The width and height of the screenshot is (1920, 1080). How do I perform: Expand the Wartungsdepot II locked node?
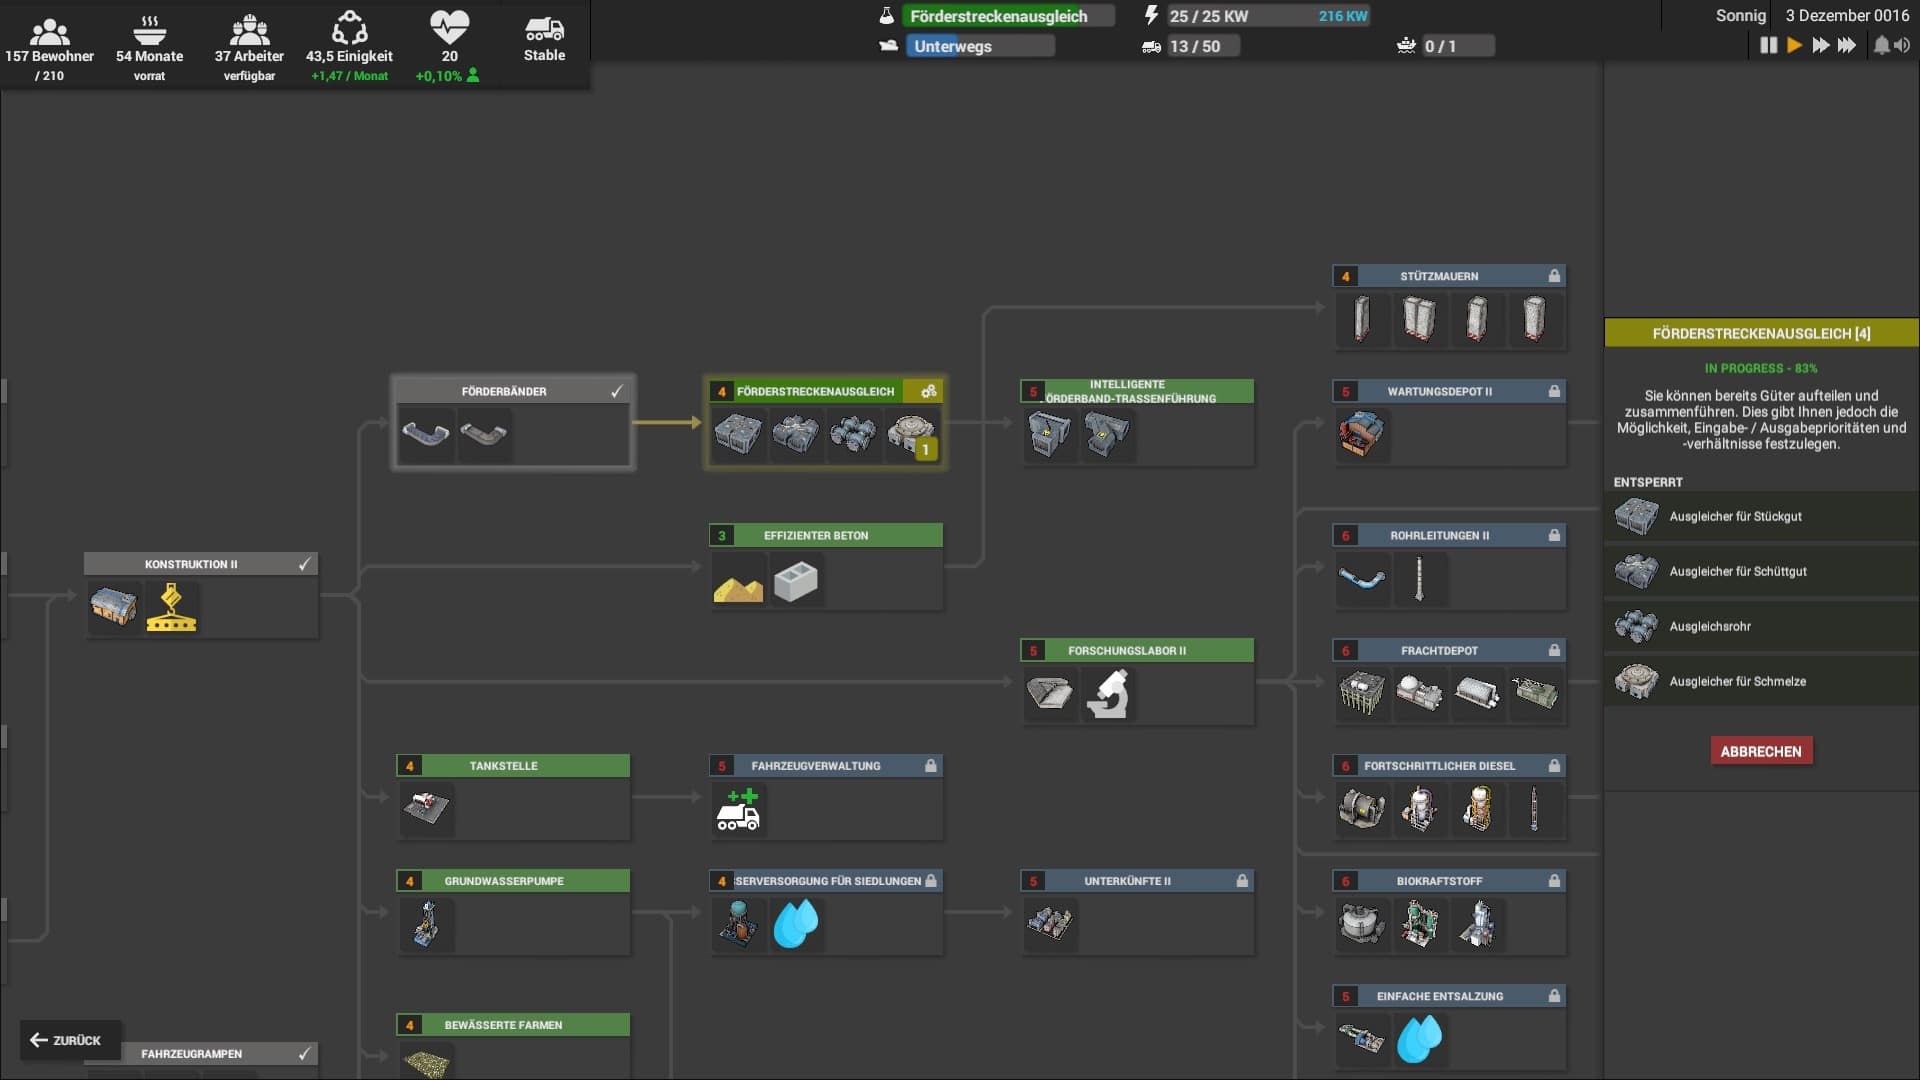click(x=1447, y=390)
